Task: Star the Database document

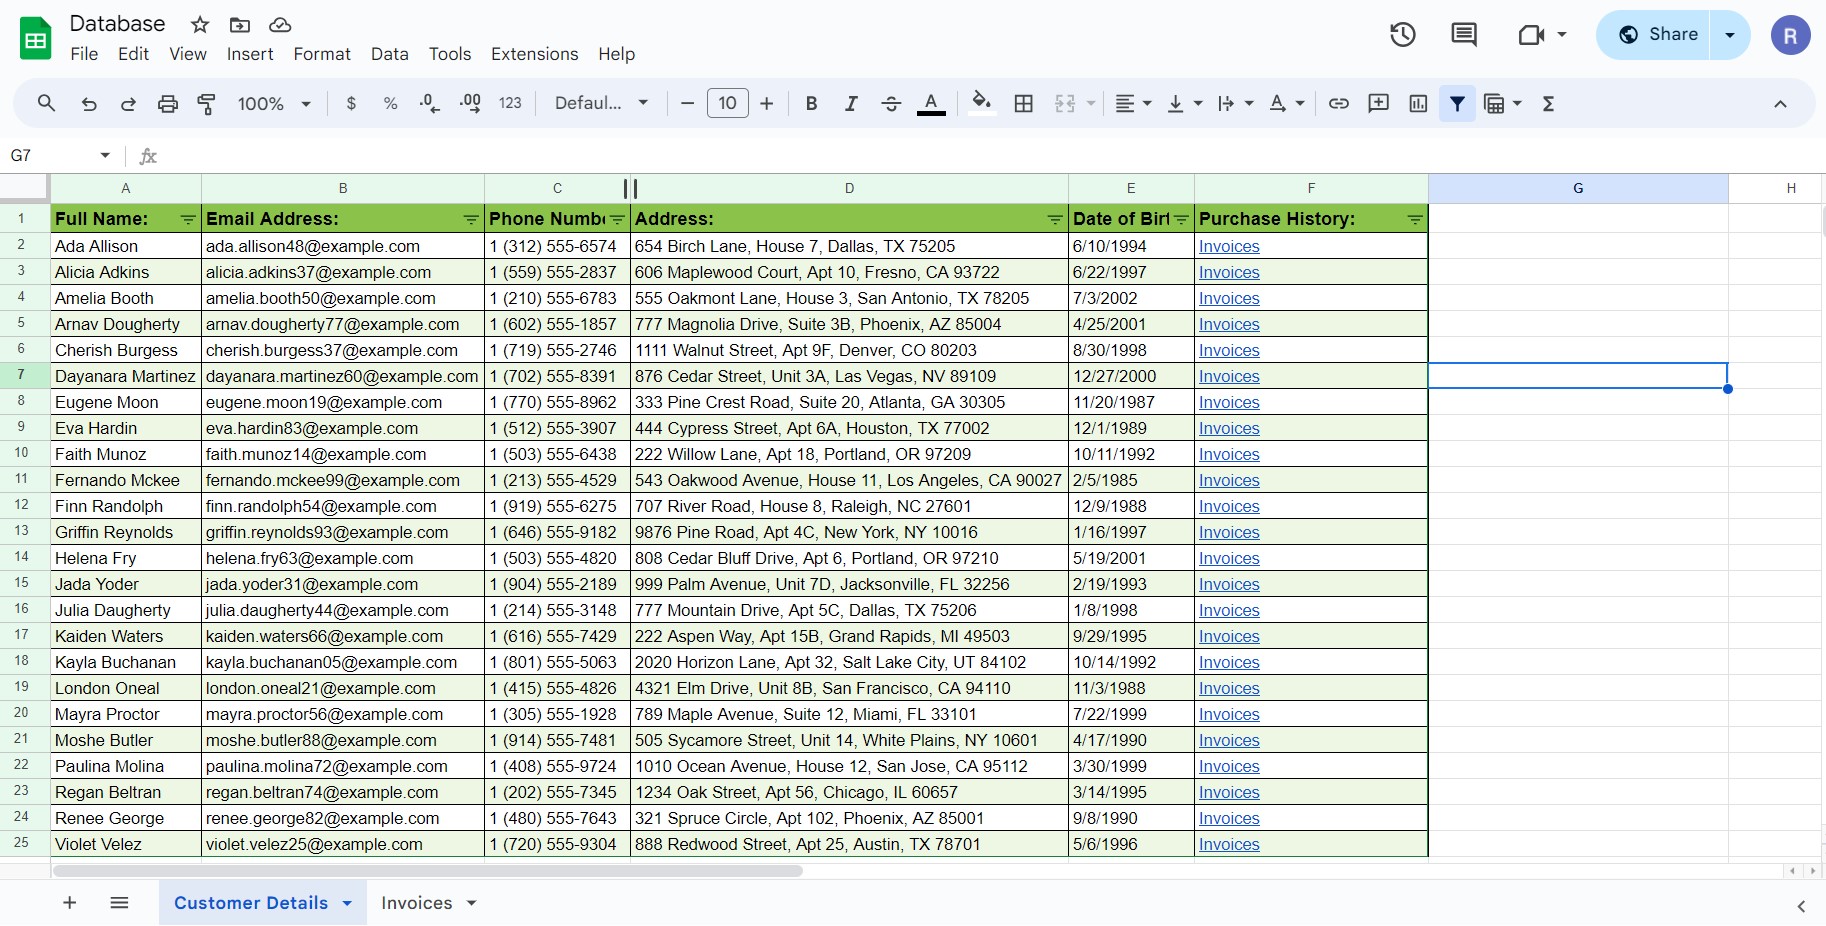Action: click(x=200, y=25)
